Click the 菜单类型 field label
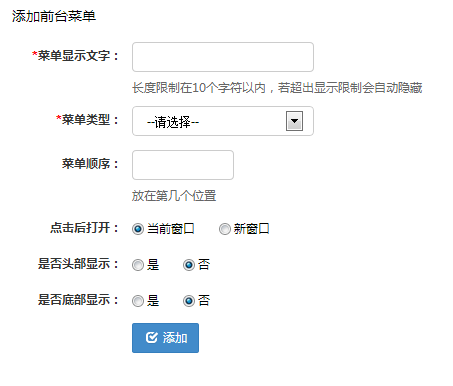Viewport: 453px width, 386px height. tap(87, 120)
